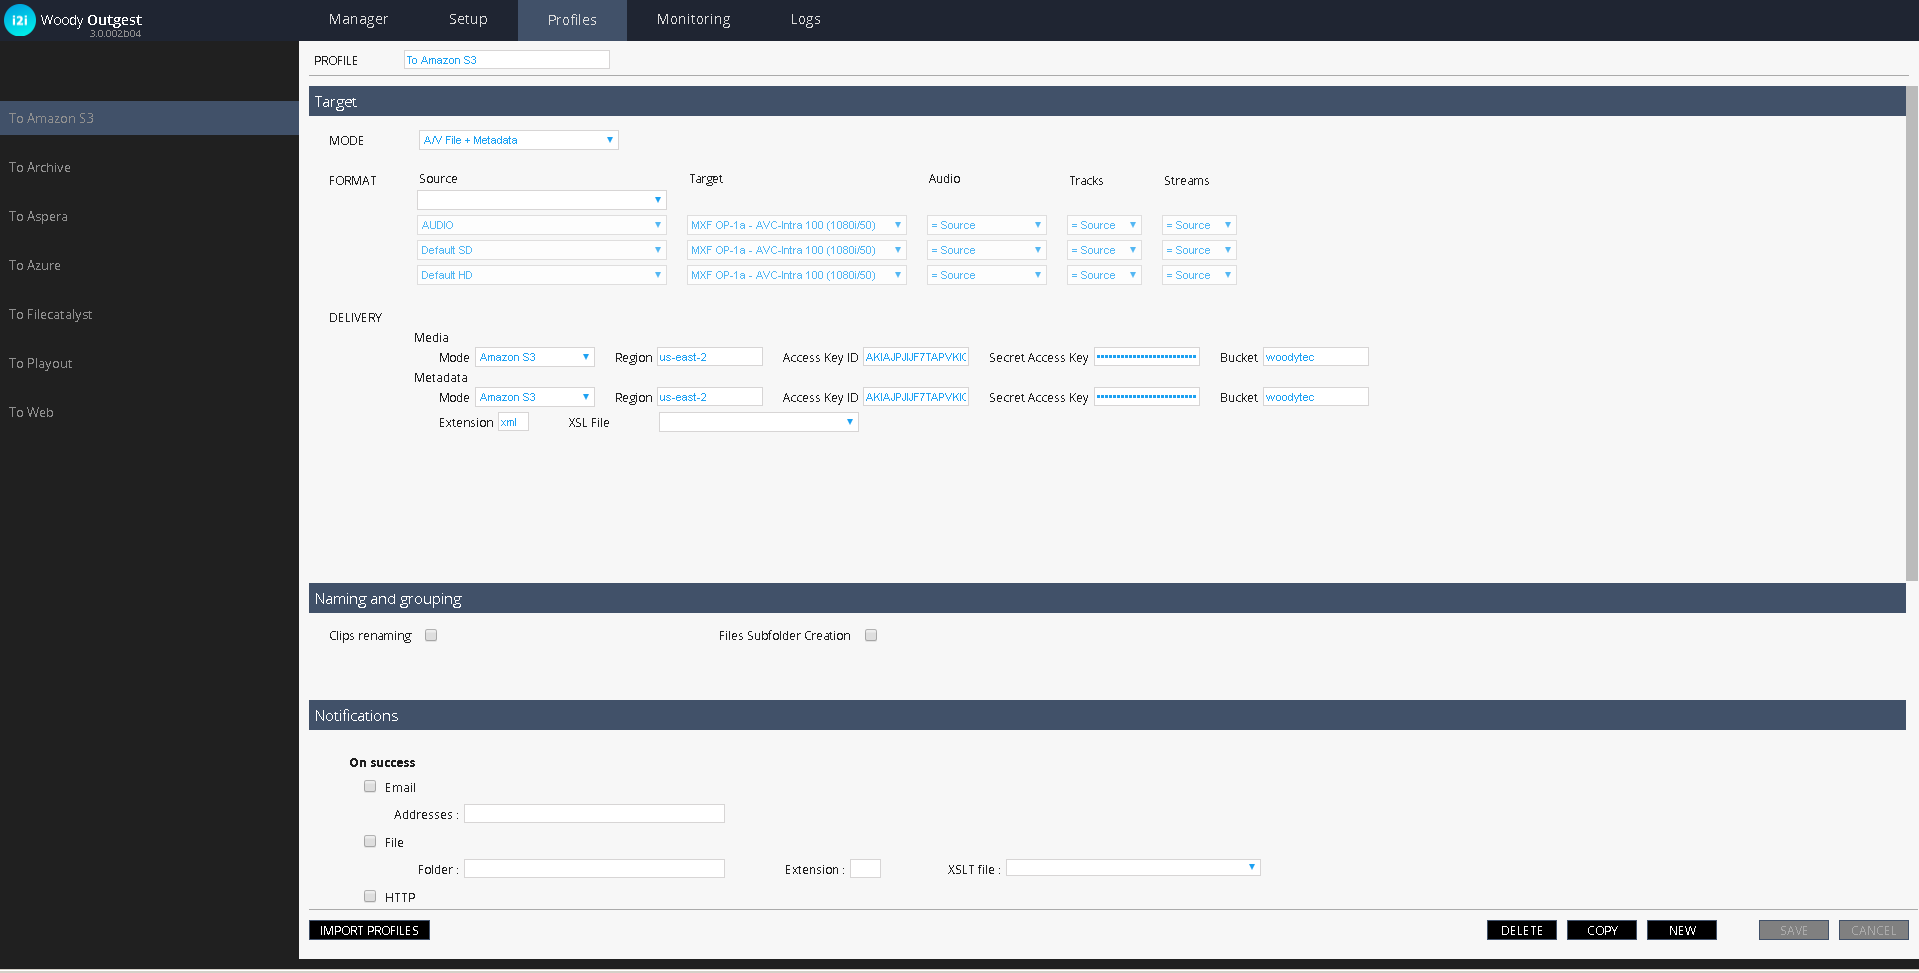This screenshot has height=973, width=1919.
Task: Click the notification file Extension field
Action: click(x=865, y=869)
